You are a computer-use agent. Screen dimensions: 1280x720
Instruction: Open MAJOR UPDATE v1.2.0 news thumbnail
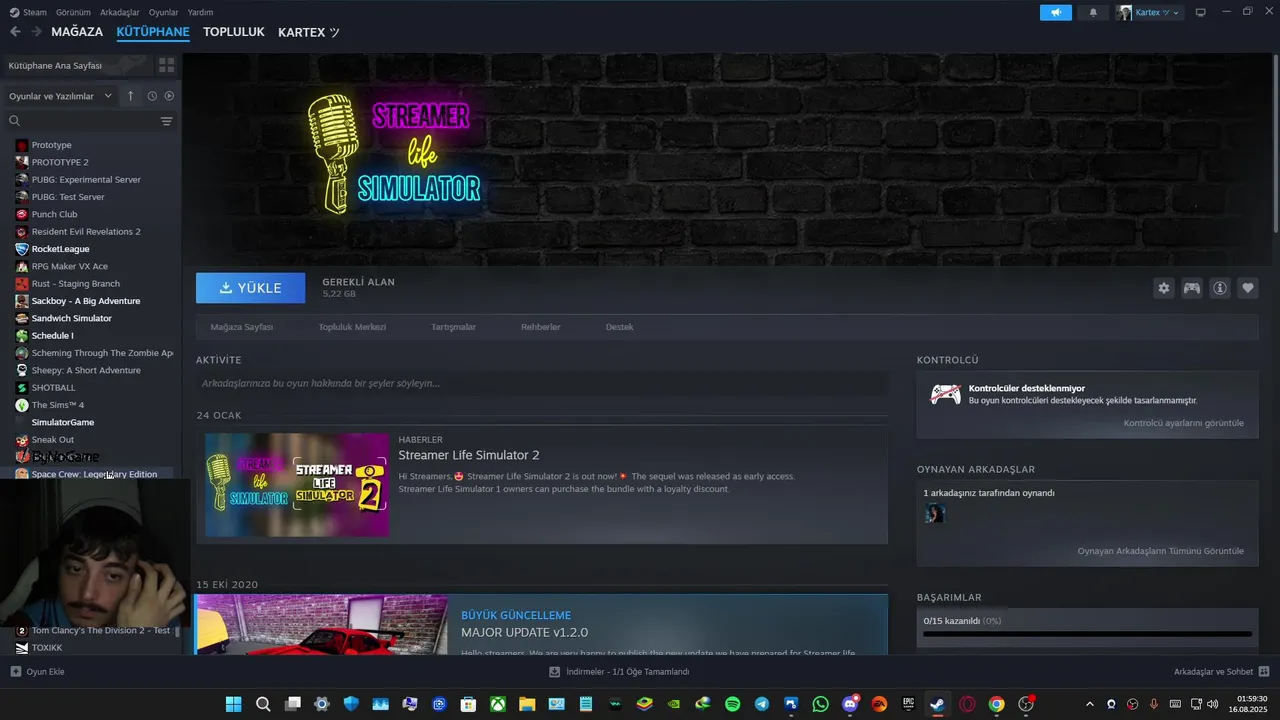tap(321, 625)
